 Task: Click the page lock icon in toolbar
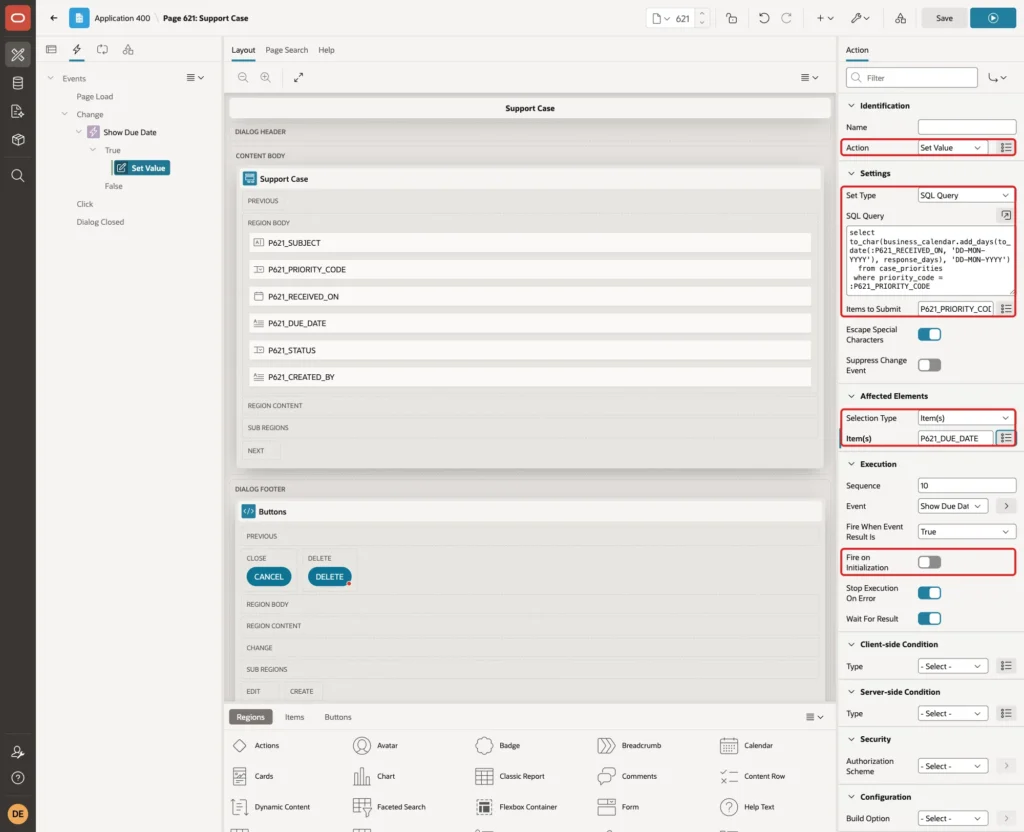(x=731, y=18)
